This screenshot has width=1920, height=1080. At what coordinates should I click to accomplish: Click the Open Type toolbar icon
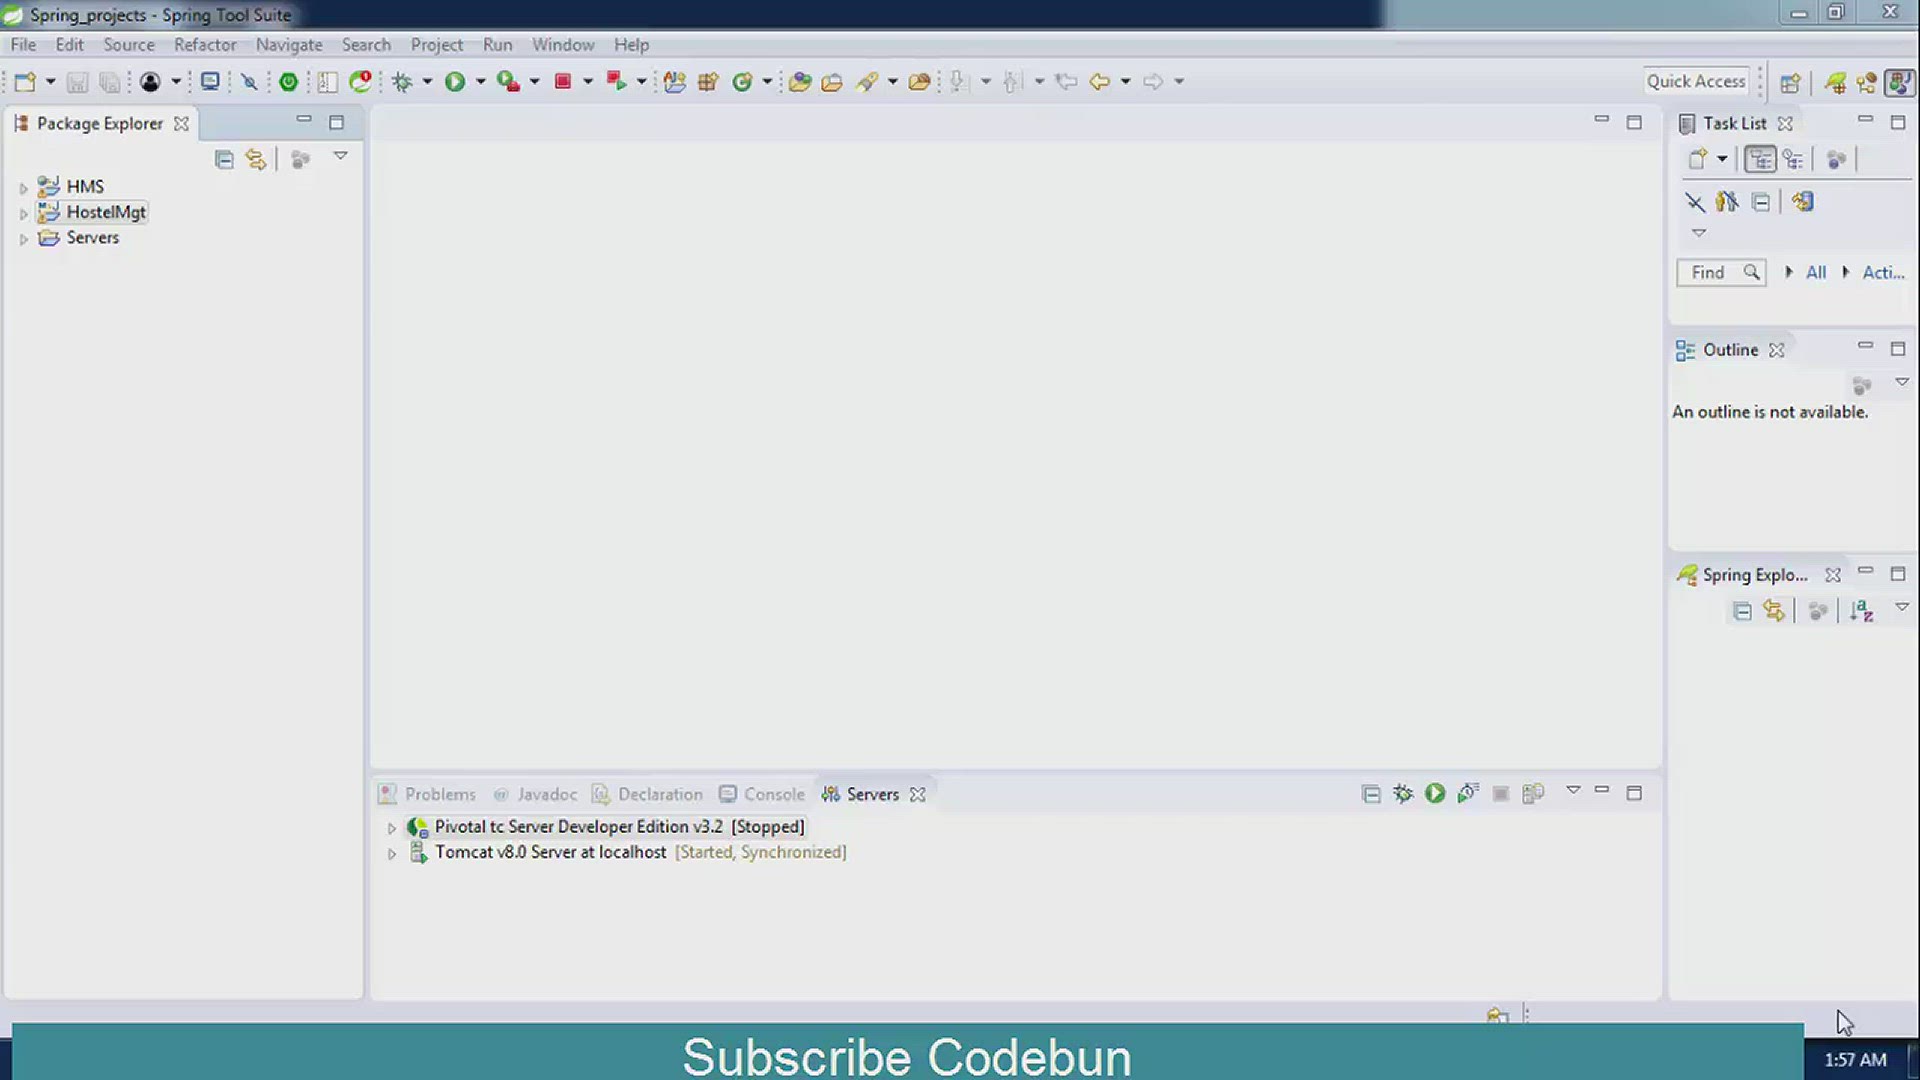coord(799,82)
